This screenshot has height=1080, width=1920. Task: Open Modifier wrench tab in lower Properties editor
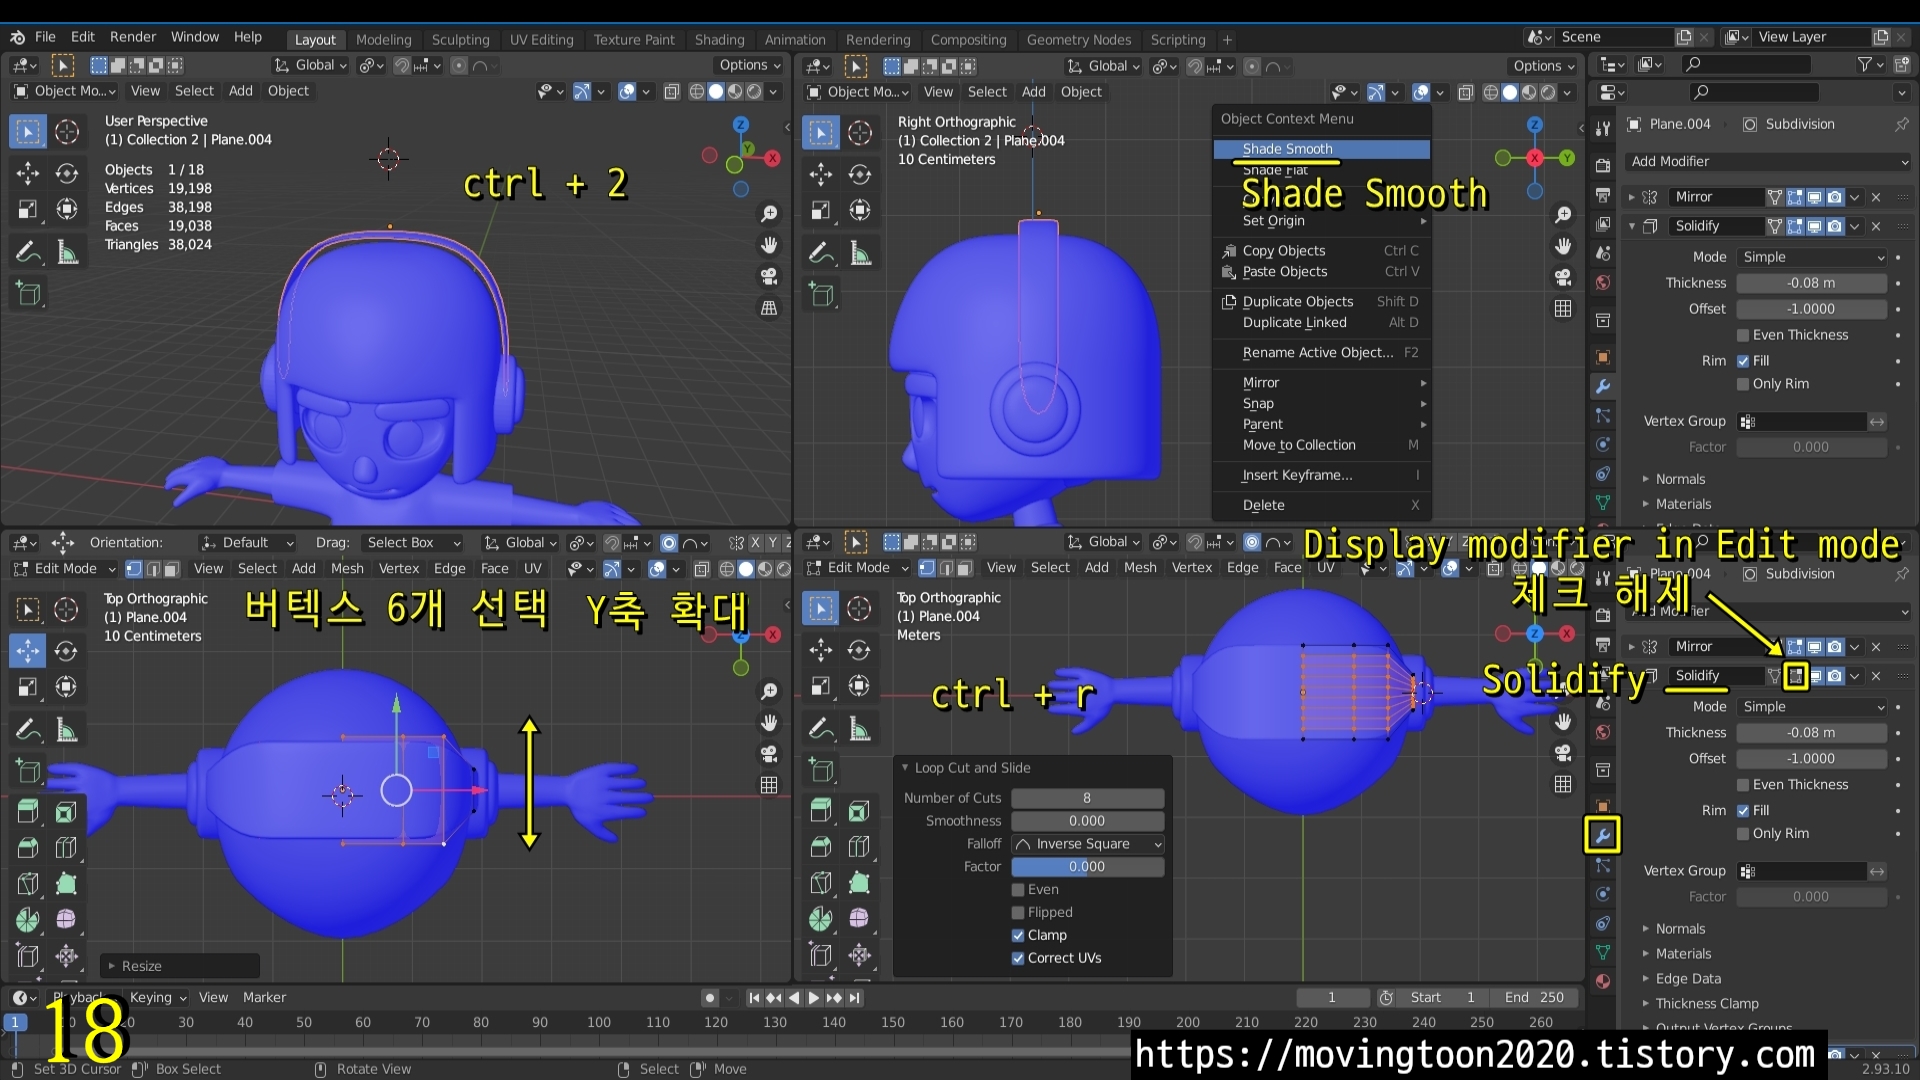coord(1602,835)
